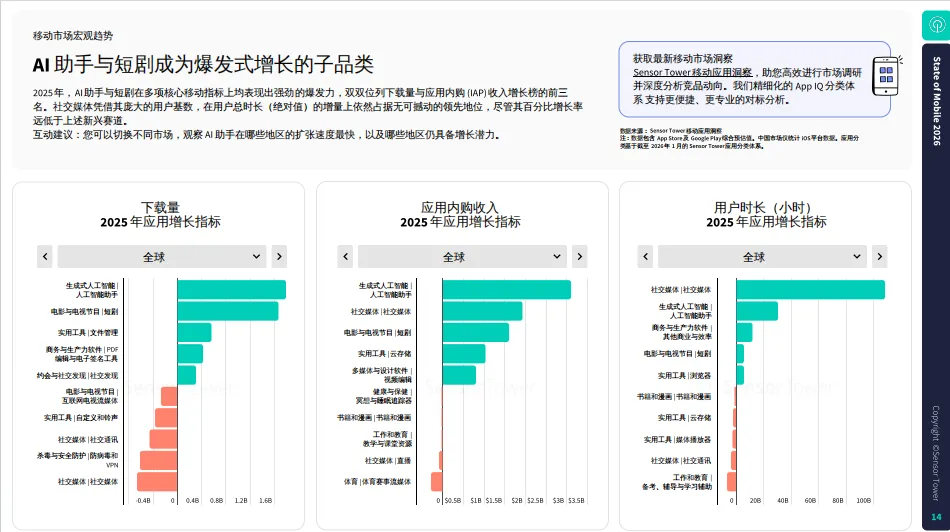
Task: Open the 全球 dropdown in 应用内购收入 chart
Action: click(x=462, y=256)
